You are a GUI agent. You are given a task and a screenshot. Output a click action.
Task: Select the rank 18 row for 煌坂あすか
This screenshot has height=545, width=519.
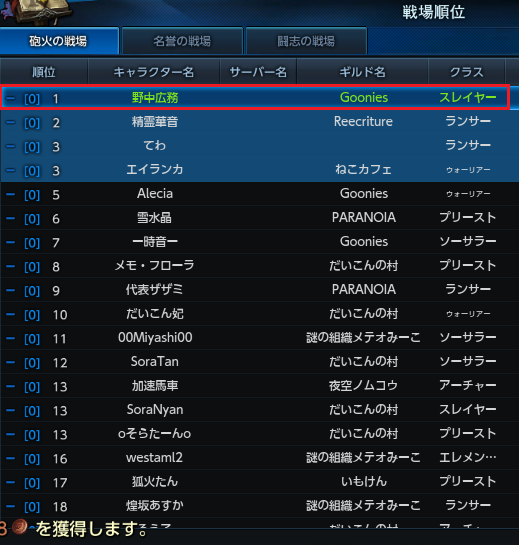coord(259,506)
